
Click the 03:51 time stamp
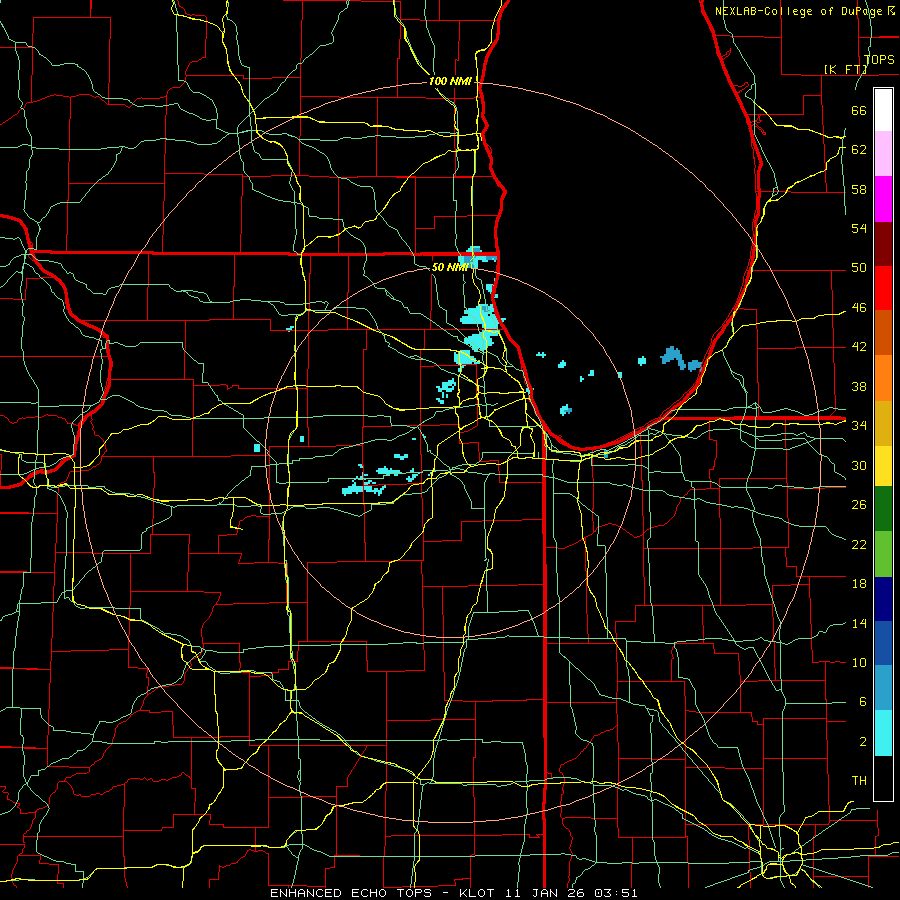615,893
